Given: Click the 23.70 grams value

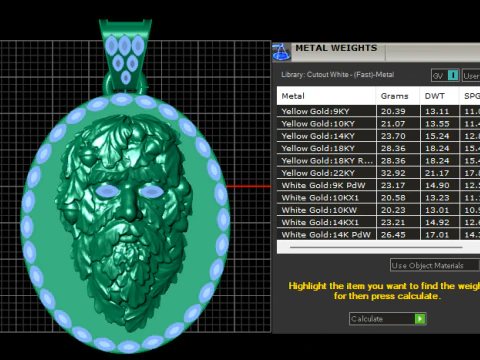Looking at the screenshot, I should point(393,136).
